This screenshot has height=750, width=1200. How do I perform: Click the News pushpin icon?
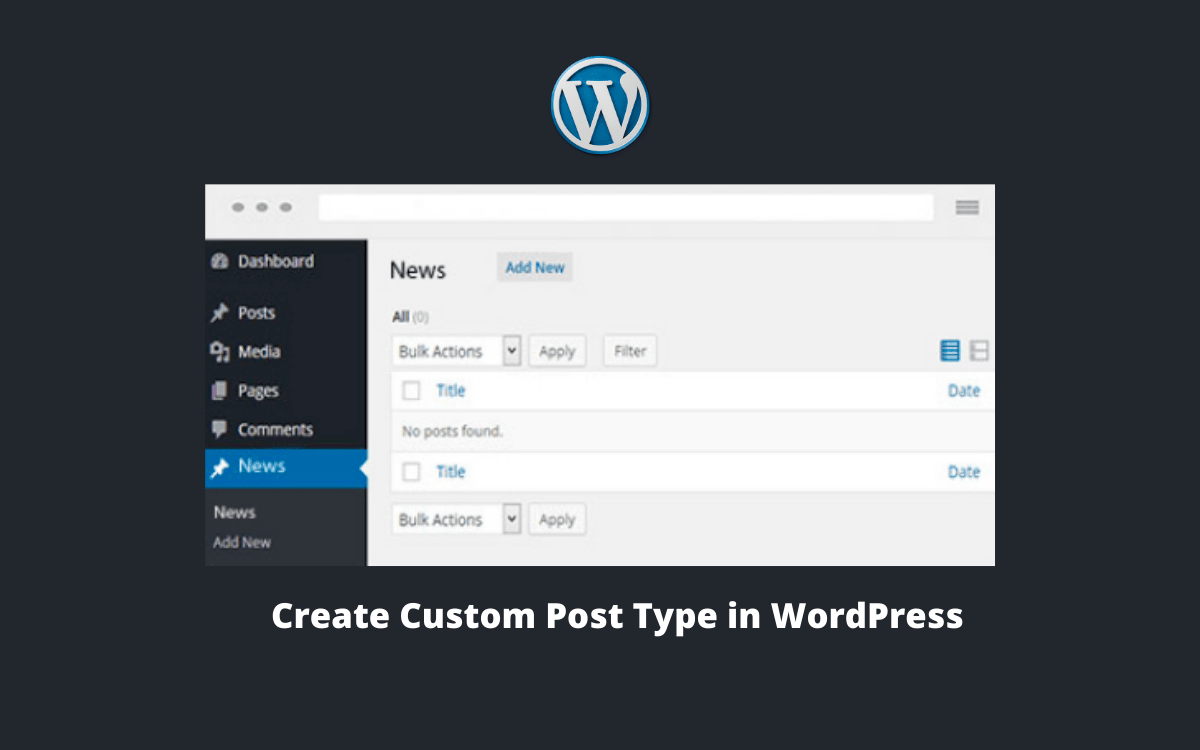(220, 467)
